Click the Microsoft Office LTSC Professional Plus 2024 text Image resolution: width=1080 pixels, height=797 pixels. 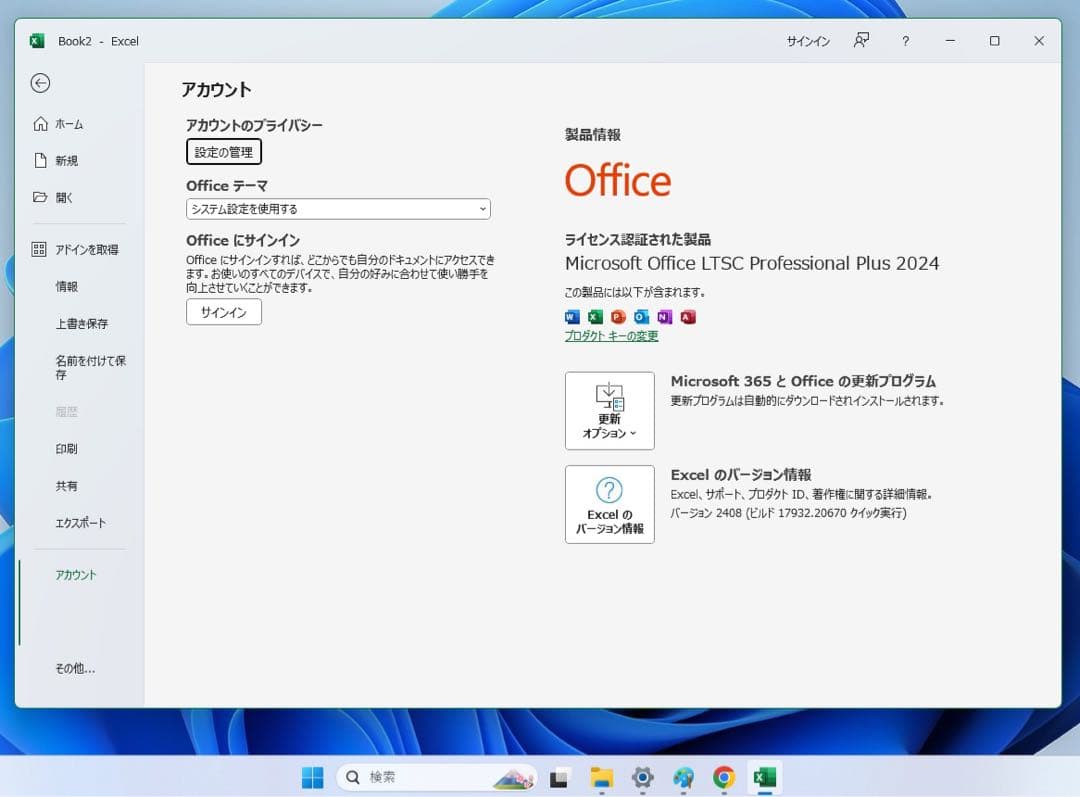pos(752,263)
